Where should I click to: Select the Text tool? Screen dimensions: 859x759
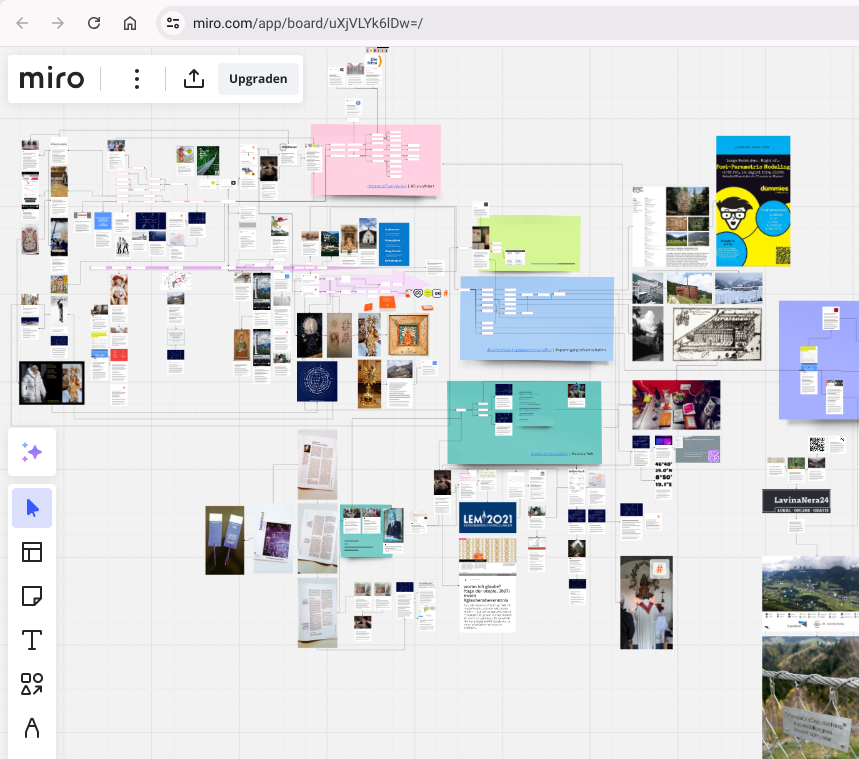[x=32, y=640]
